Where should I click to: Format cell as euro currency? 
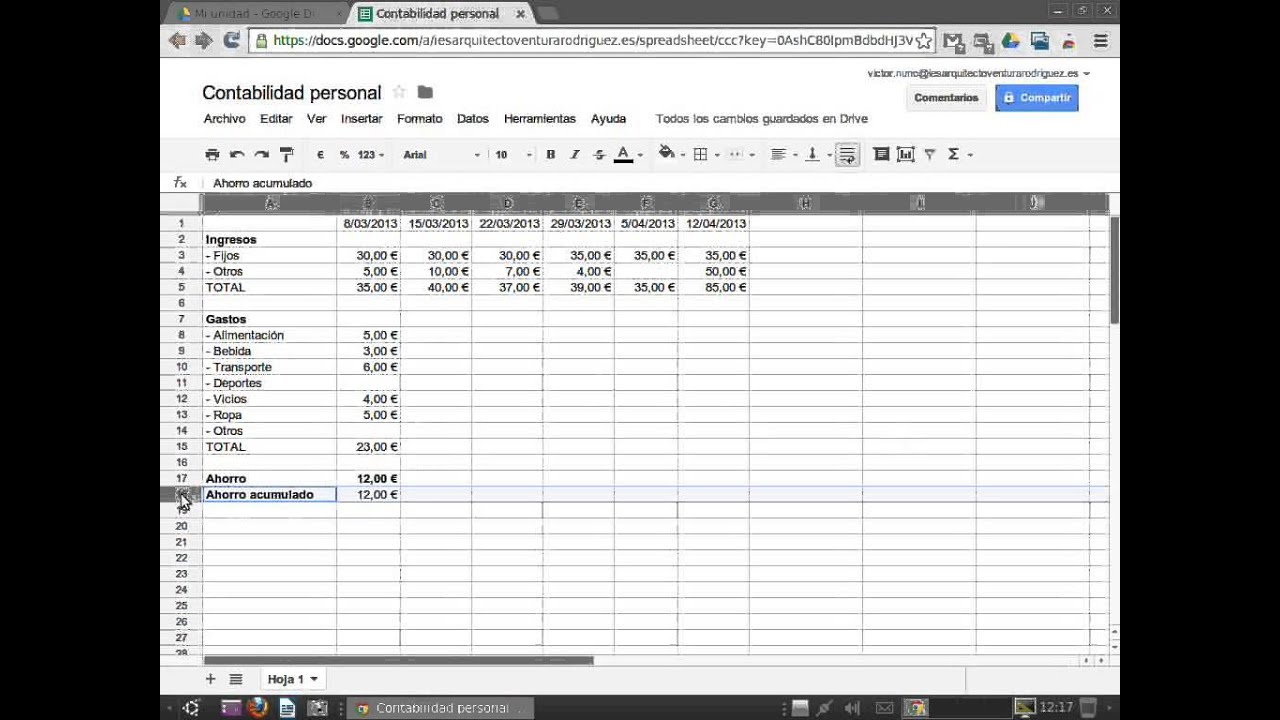(320, 154)
